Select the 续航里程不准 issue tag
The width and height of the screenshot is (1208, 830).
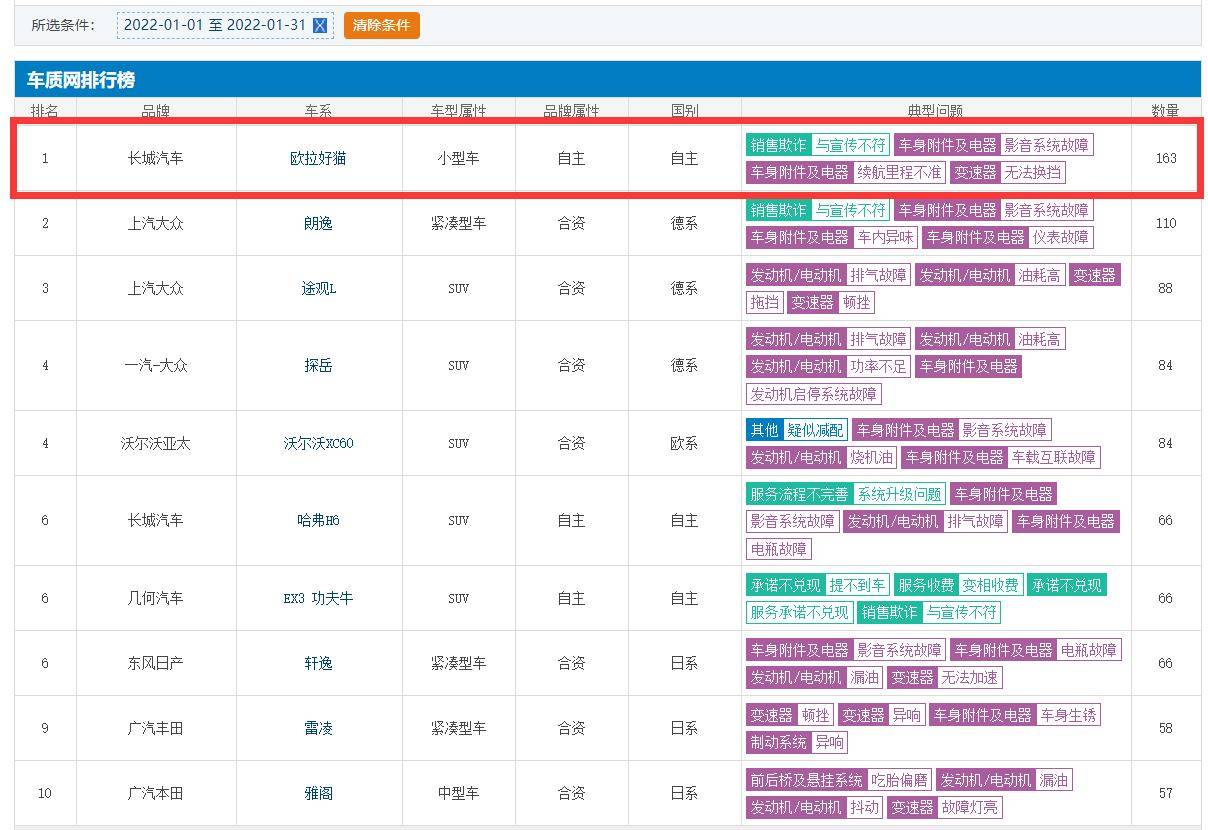[x=899, y=172]
